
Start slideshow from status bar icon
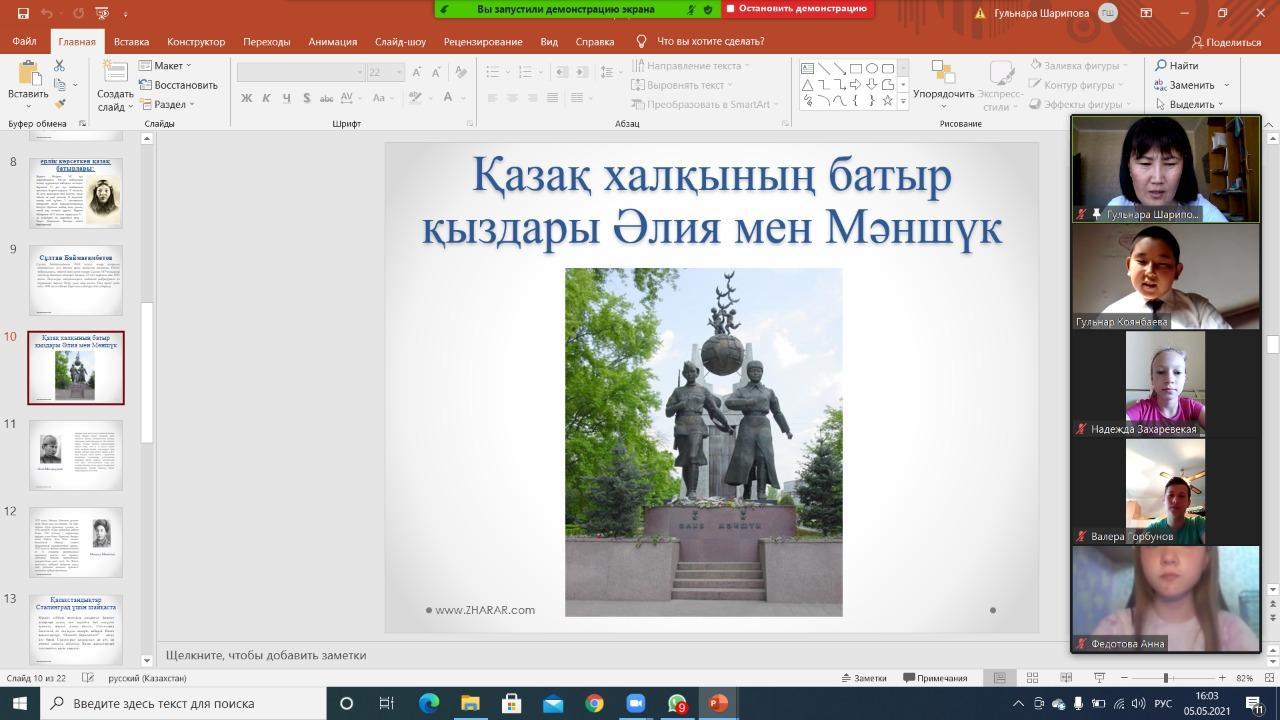point(1099,678)
